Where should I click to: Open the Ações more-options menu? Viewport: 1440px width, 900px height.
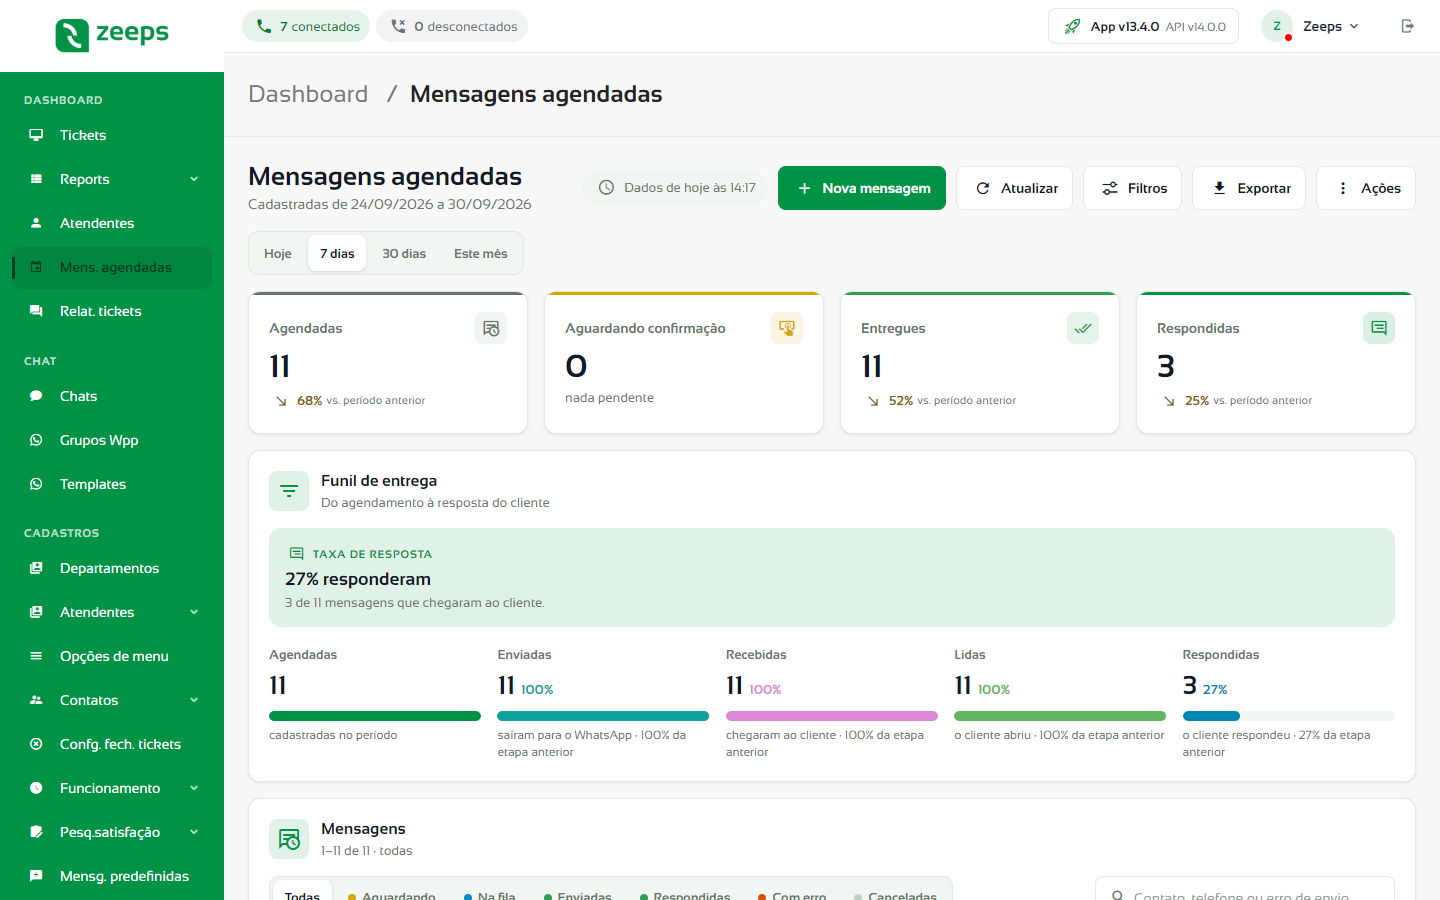pyautogui.click(x=1366, y=188)
